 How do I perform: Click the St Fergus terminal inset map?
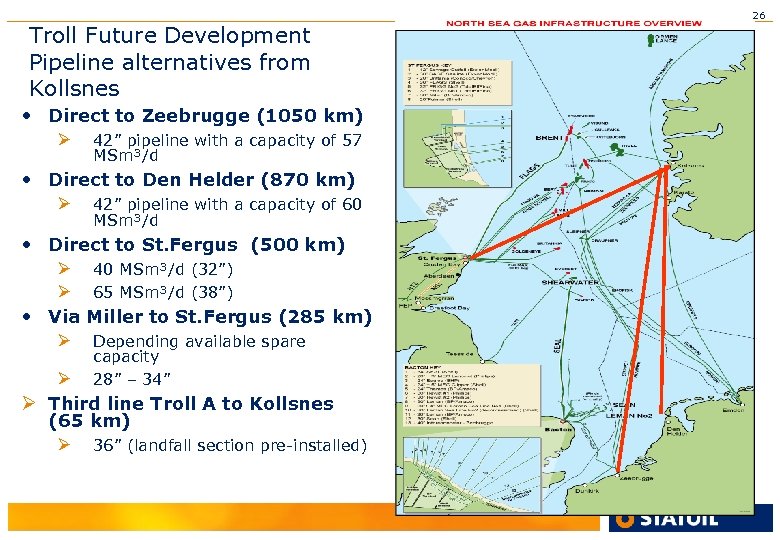point(457,148)
